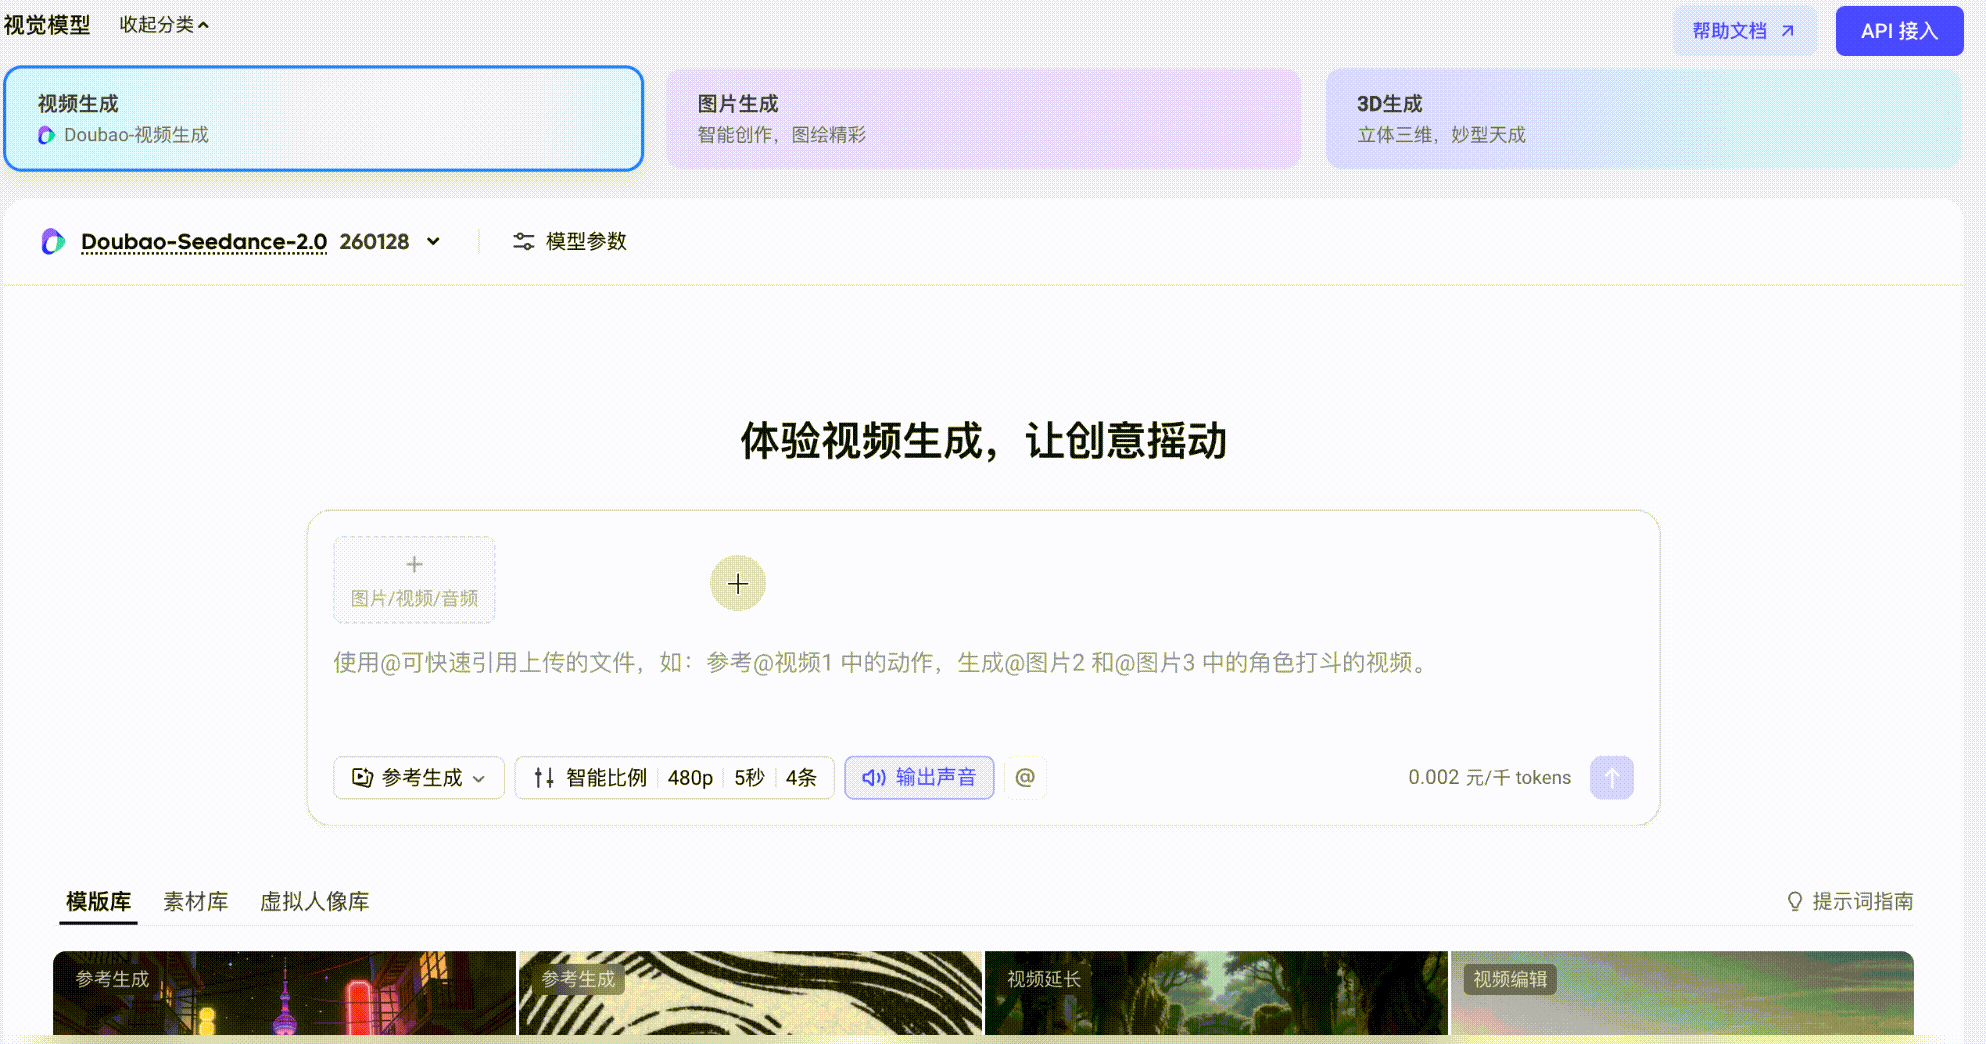The image size is (1986, 1044).
Task: Click the round yellow plus button
Action: click(x=738, y=583)
